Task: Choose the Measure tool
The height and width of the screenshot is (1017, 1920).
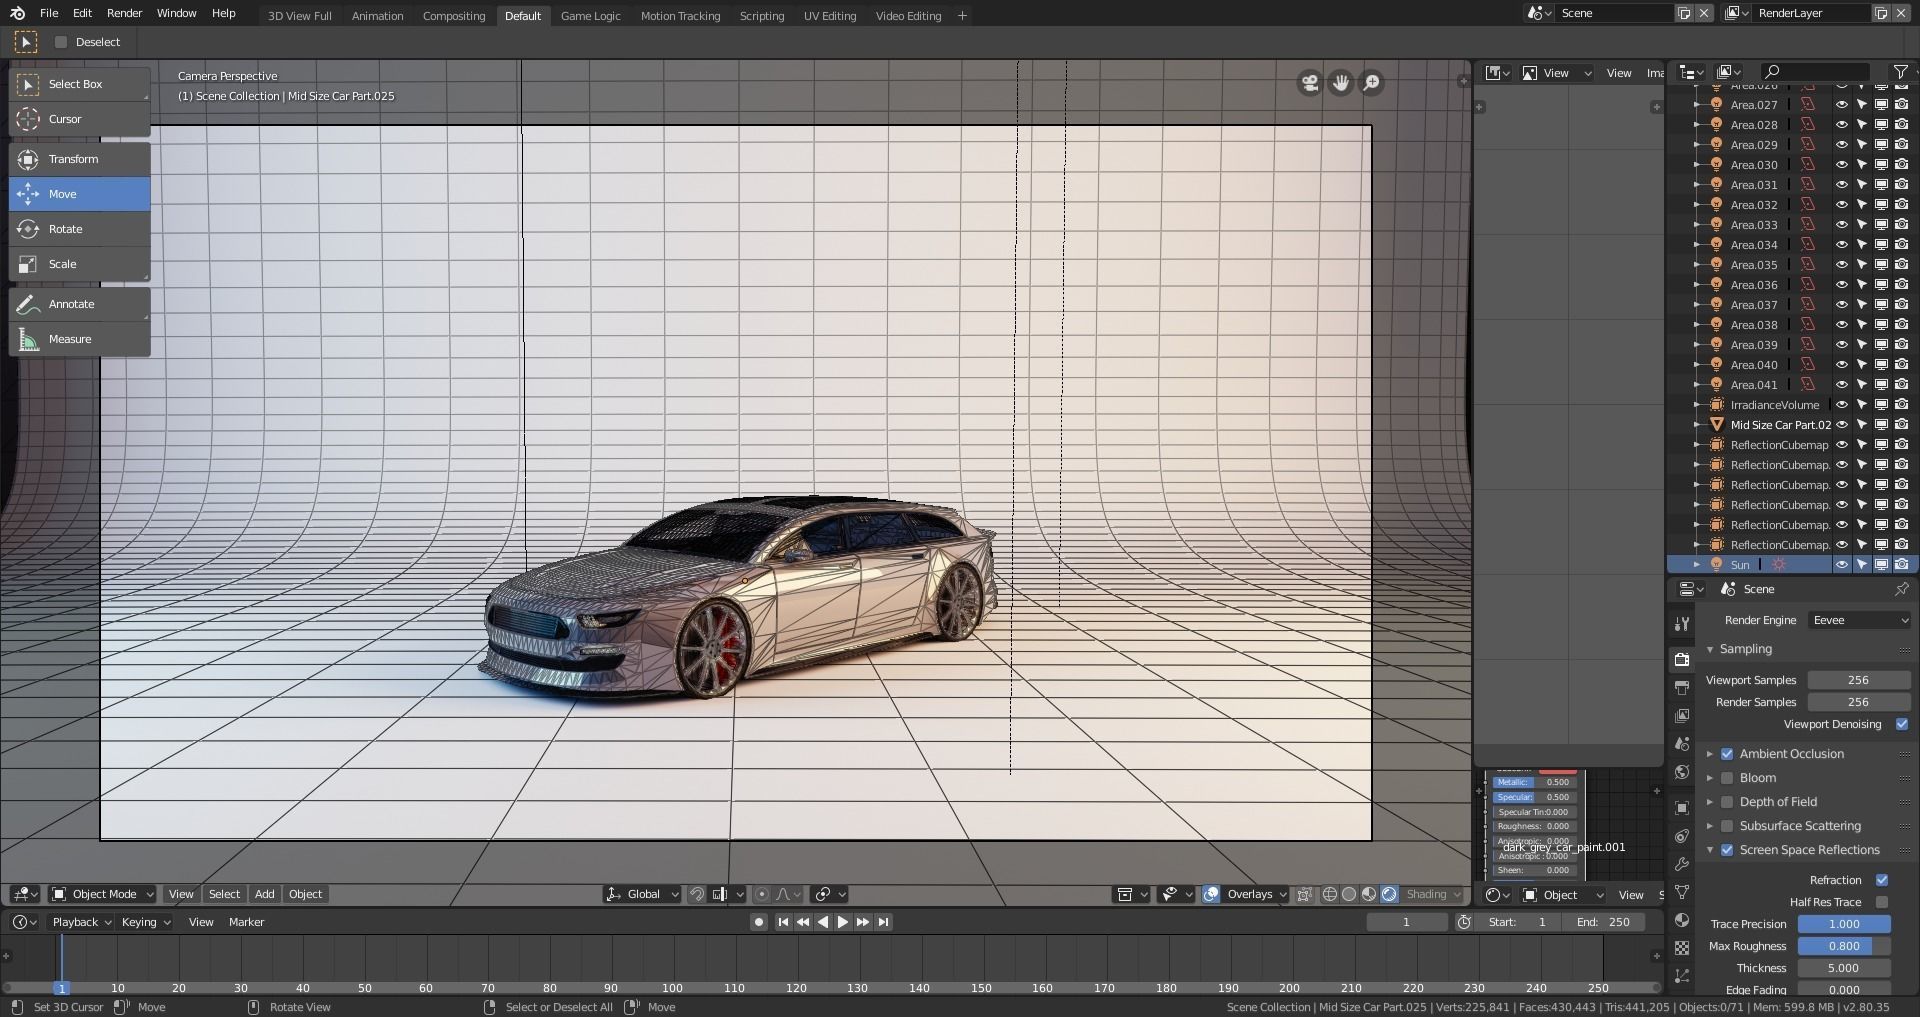Action: (x=80, y=339)
